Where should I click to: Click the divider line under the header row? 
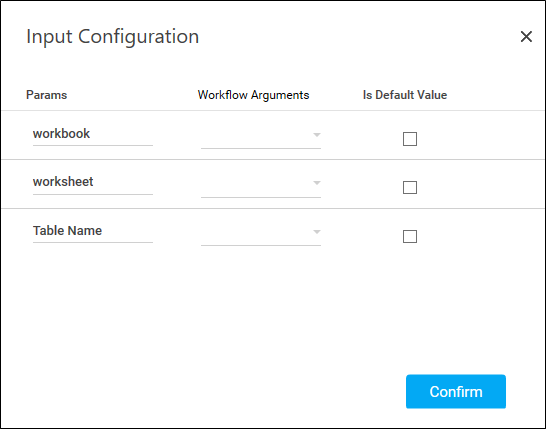(273, 111)
